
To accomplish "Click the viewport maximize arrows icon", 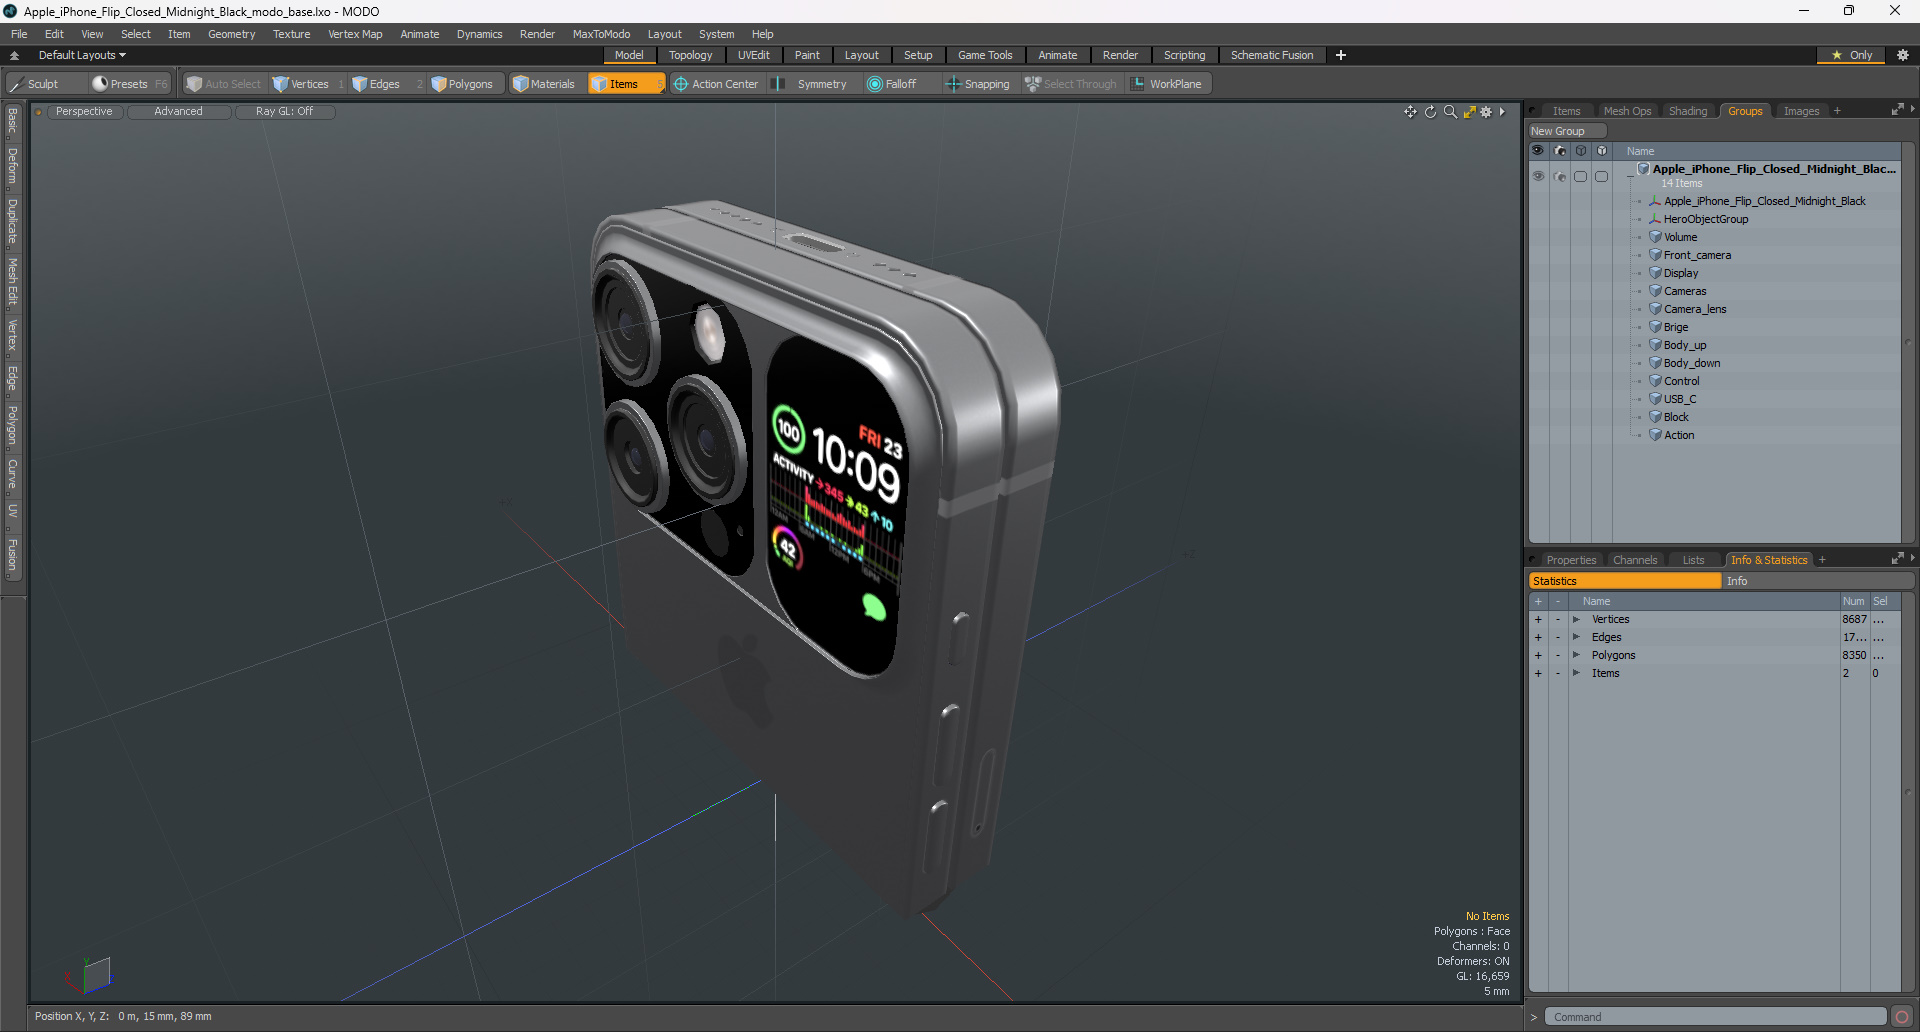I will (x=1469, y=112).
